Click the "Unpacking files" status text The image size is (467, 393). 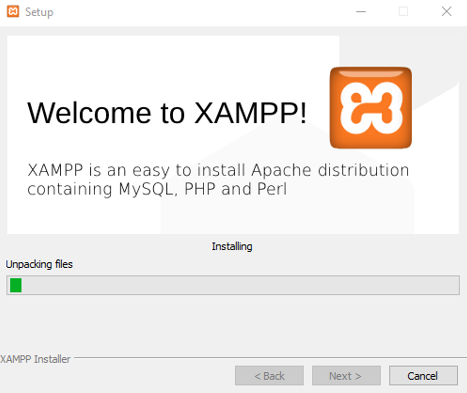tap(39, 264)
